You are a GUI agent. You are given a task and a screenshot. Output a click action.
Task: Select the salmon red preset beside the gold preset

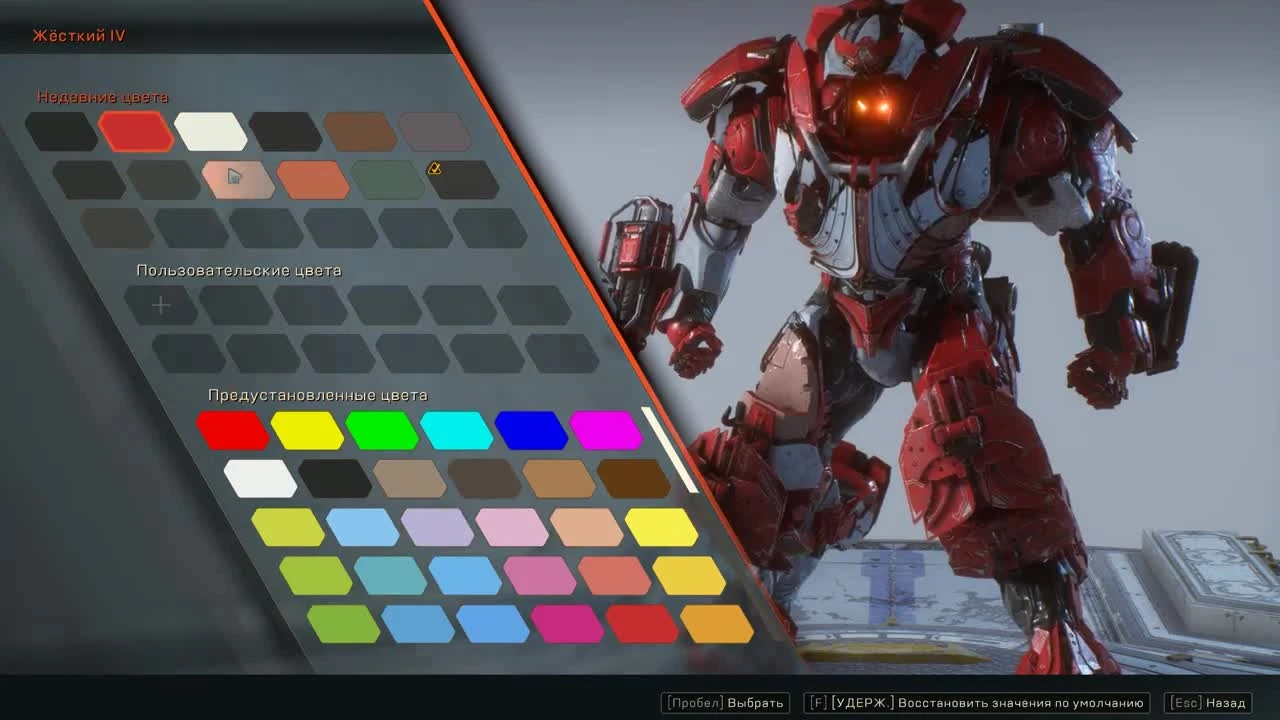point(615,575)
